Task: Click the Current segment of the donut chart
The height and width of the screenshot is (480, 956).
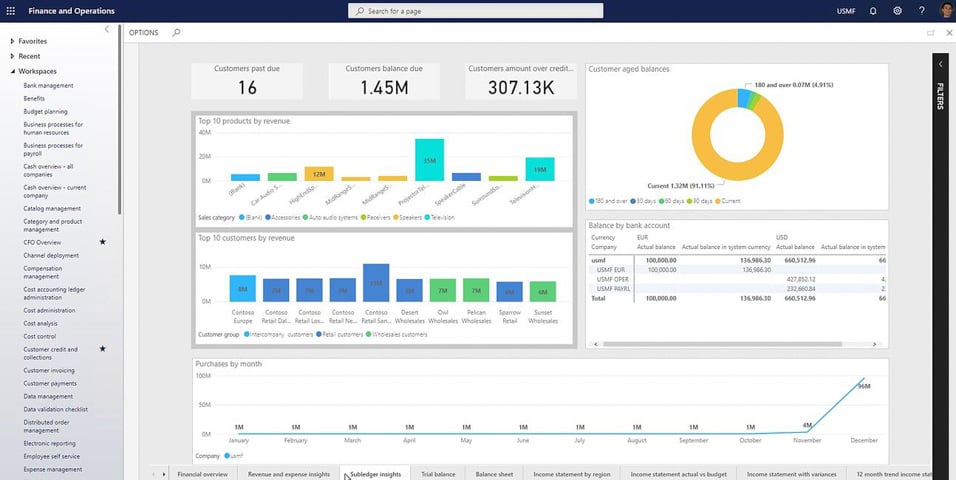Action: tap(738, 171)
